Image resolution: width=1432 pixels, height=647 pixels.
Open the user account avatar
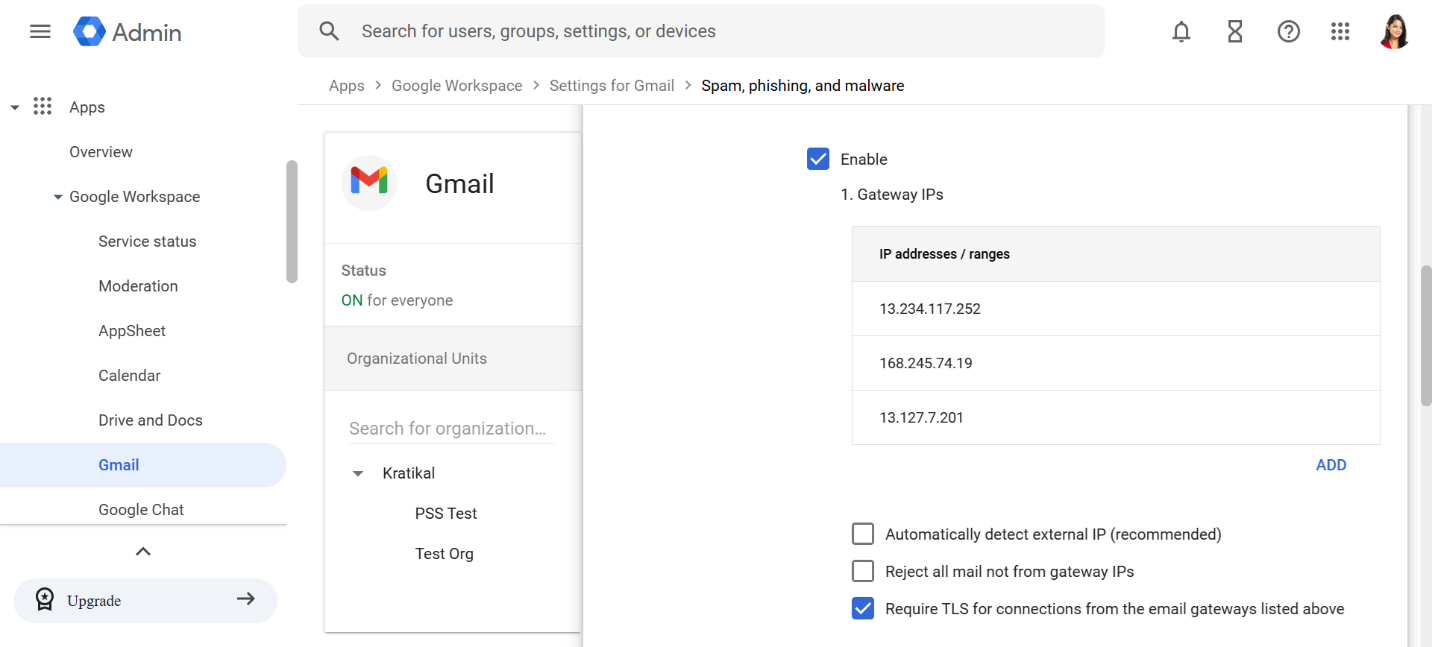(1394, 32)
